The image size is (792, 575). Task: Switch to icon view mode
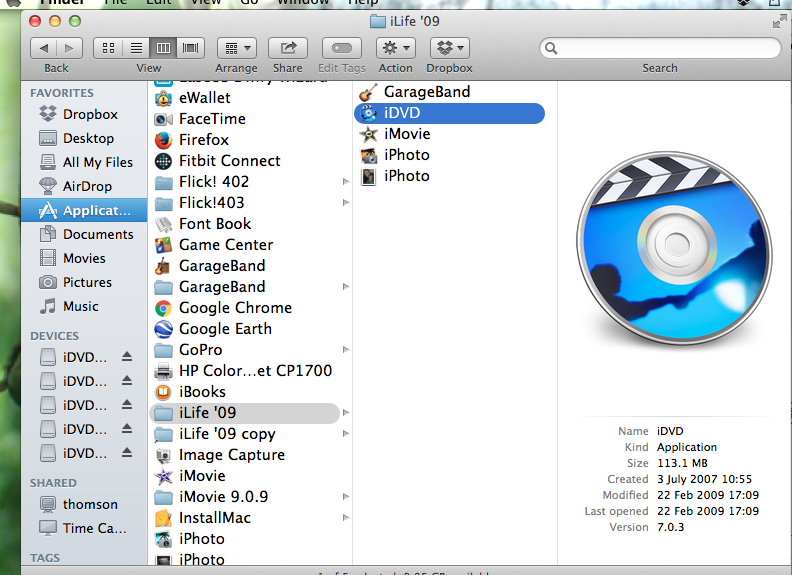click(108, 48)
